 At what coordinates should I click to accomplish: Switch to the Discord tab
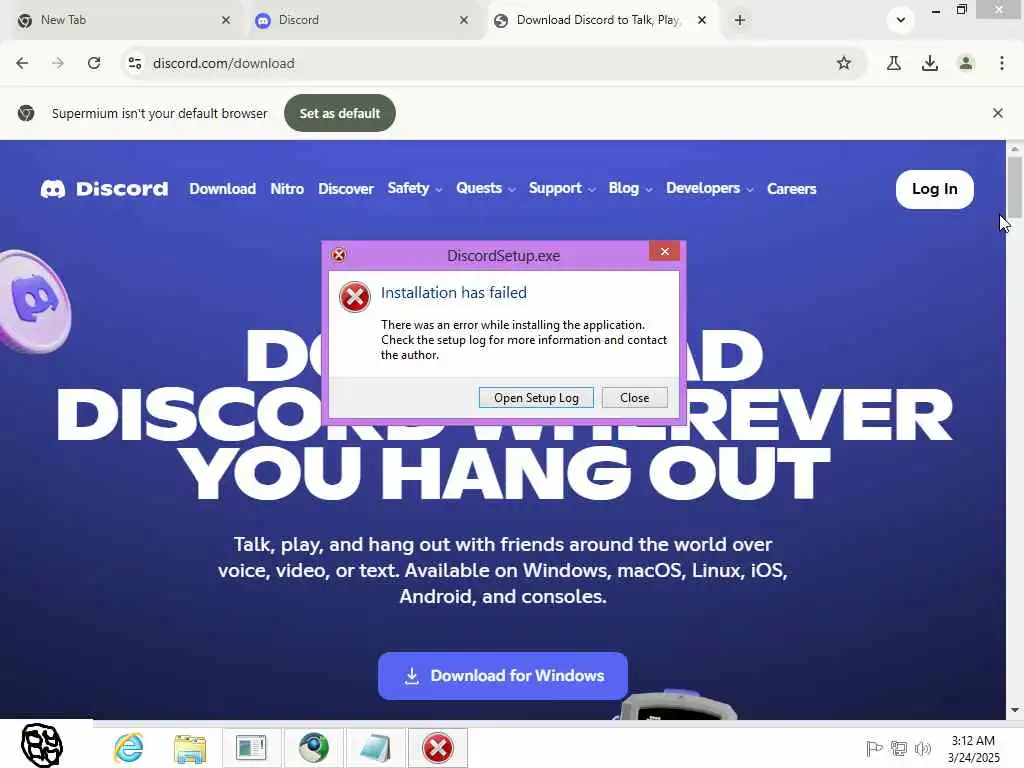click(362, 20)
